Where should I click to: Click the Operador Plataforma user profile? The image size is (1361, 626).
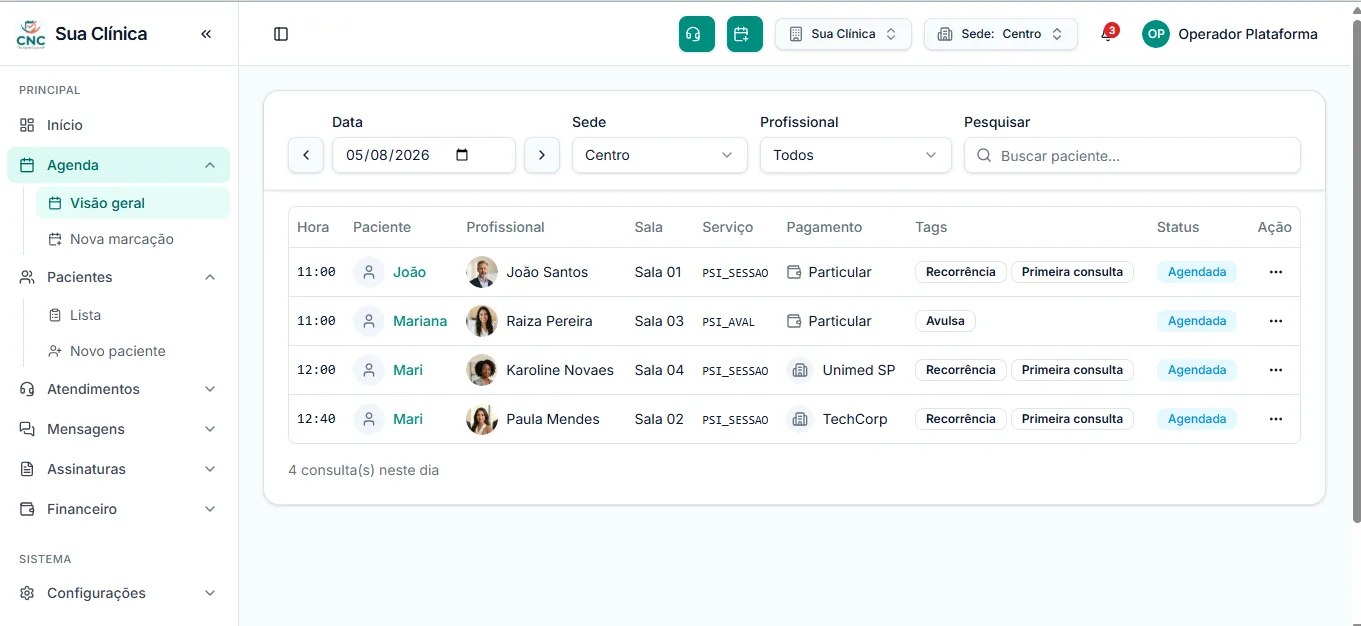click(x=1230, y=34)
